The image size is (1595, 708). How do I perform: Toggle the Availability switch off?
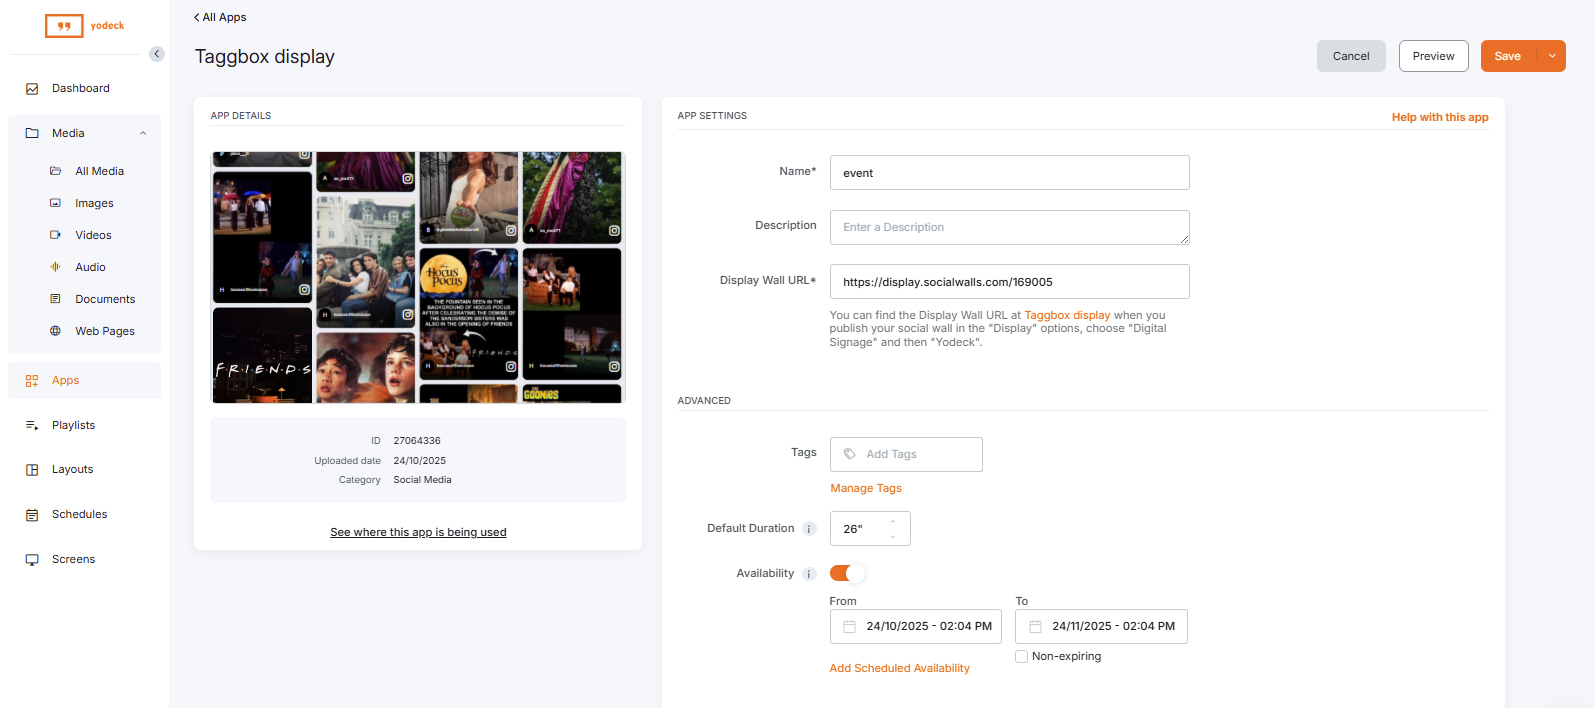point(847,573)
